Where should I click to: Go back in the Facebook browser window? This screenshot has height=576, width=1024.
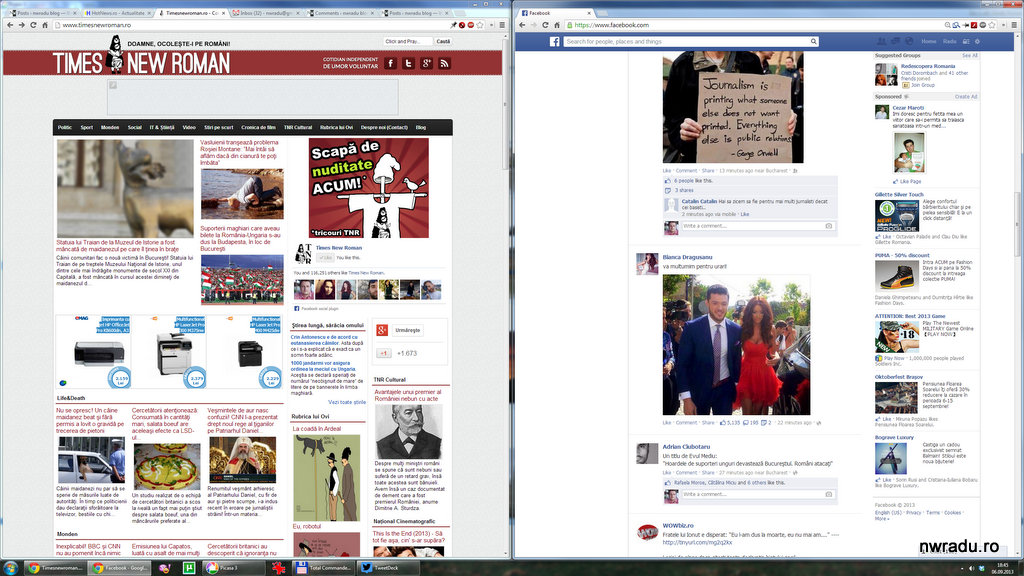coord(522,25)
